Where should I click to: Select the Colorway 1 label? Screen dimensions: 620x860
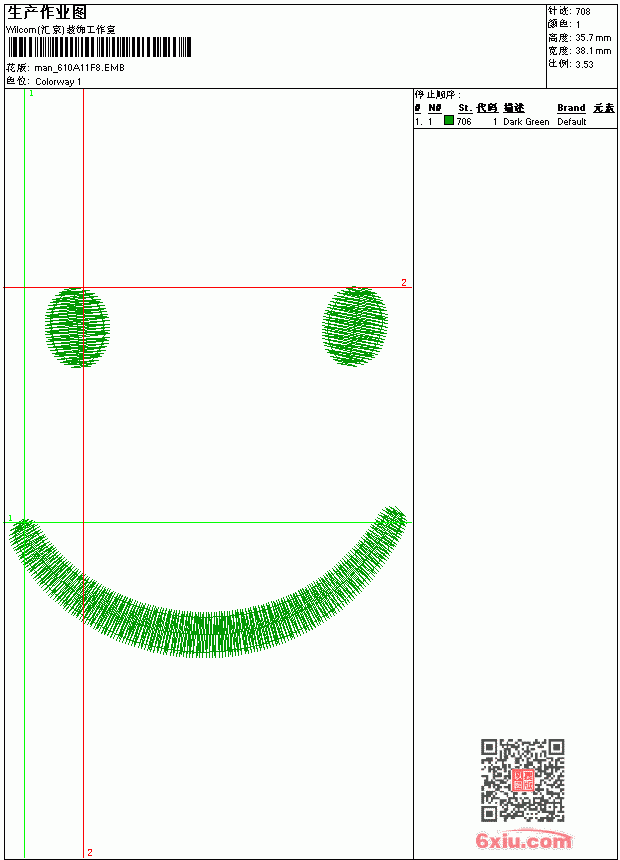click(x=58, y=82)
